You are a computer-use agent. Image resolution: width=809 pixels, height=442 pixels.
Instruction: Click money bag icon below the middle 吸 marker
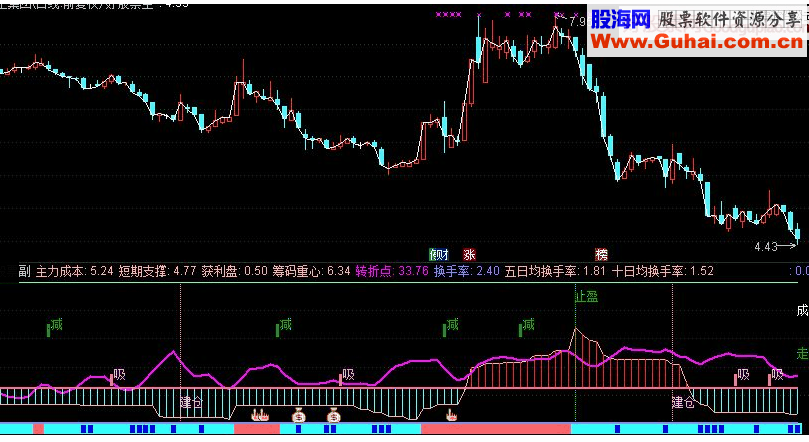(334, 415)
